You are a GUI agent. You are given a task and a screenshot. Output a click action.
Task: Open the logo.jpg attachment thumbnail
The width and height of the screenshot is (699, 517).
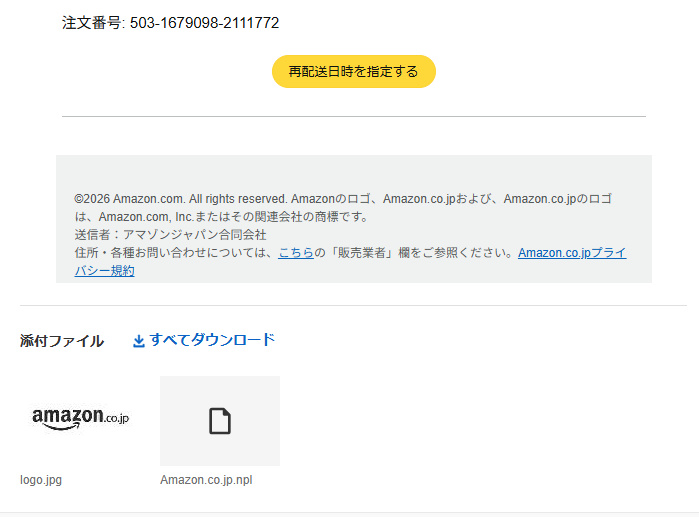tap(80, 419)
